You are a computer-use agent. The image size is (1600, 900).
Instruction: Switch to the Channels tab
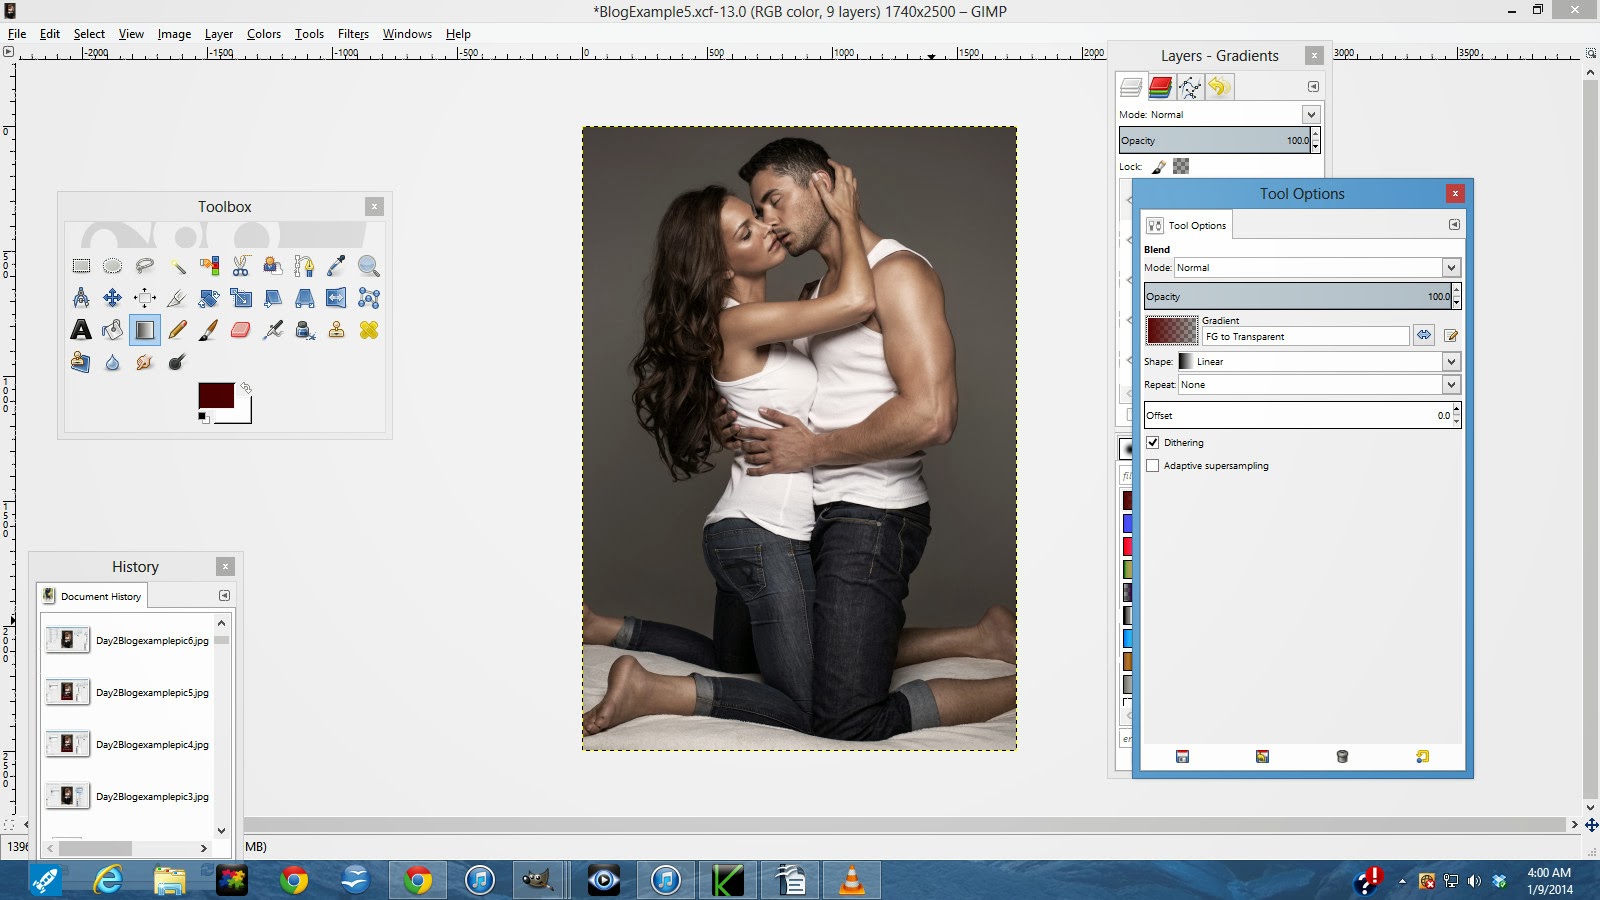1160,87
